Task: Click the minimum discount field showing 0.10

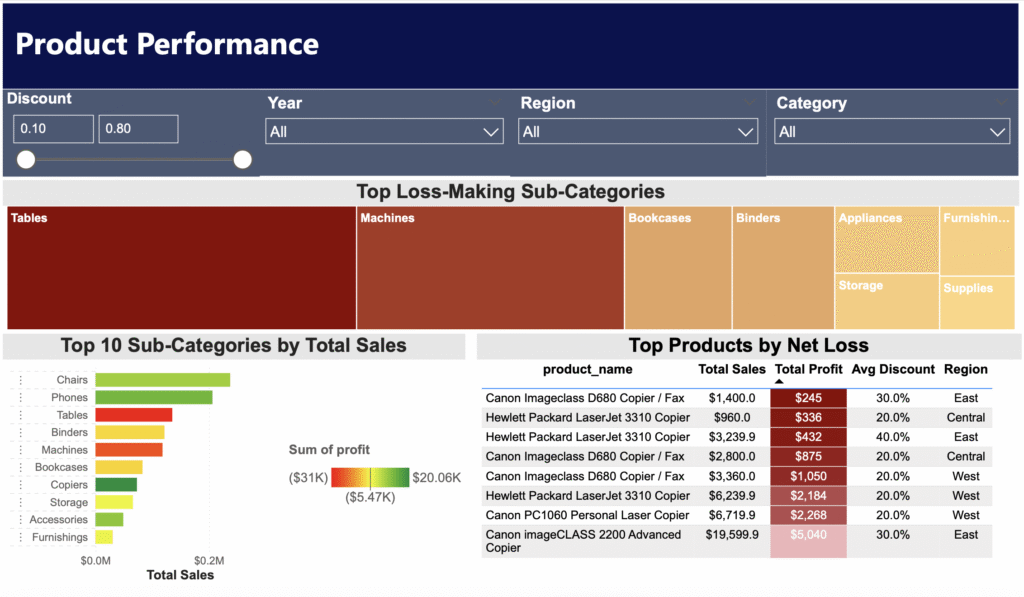Action: pyautogui.click(x=53, y=129)
